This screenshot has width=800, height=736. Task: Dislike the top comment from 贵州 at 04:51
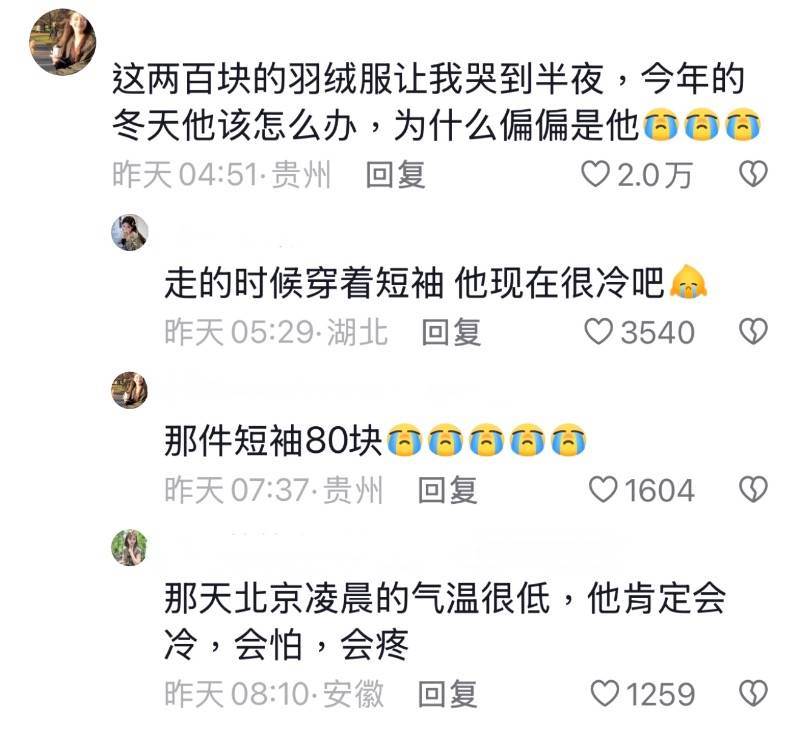[754, 174]
